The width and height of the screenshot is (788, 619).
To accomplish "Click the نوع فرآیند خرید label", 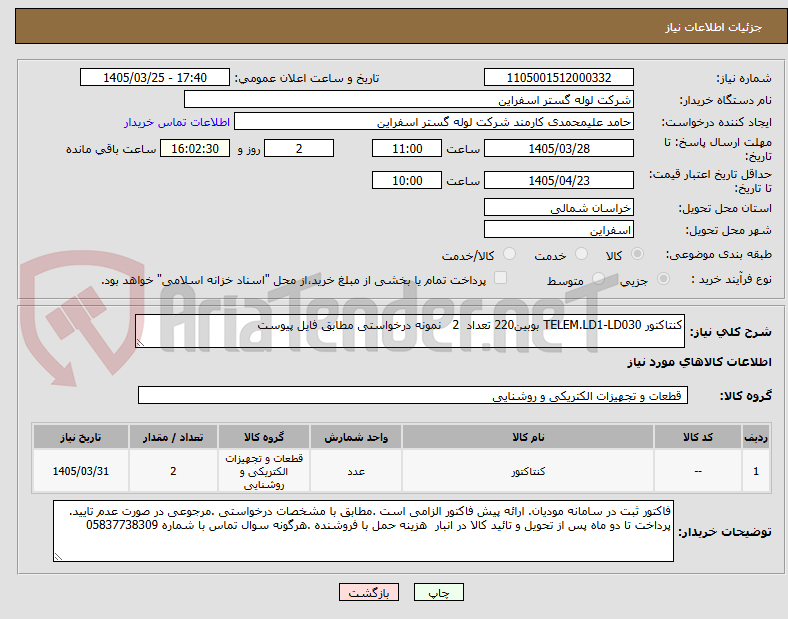I will (731, 279).
